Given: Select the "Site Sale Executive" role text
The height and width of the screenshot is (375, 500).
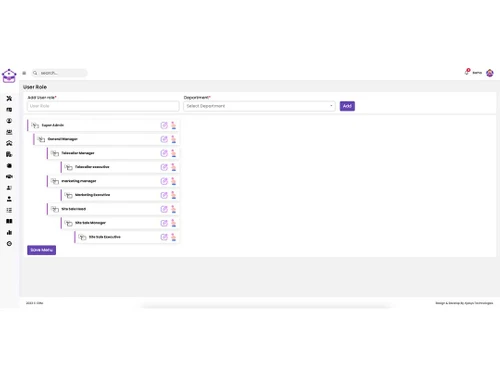Looking at the screenshot, I should pos(105,237).
